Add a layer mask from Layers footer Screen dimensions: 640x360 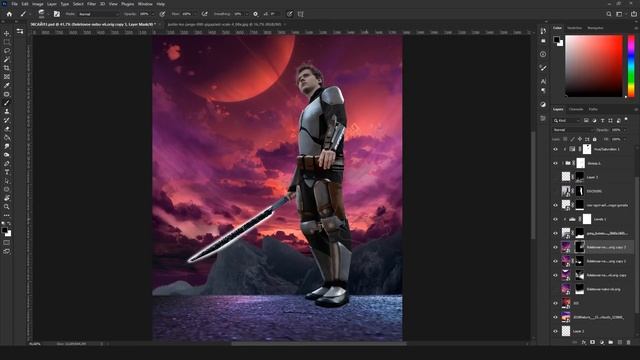(592, 342)
